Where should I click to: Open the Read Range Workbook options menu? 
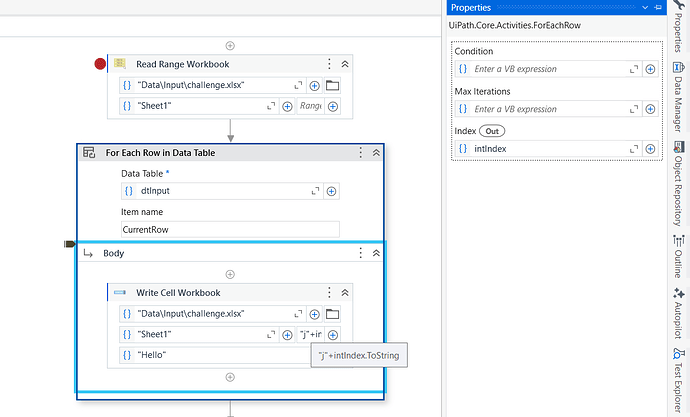[329, 64]
